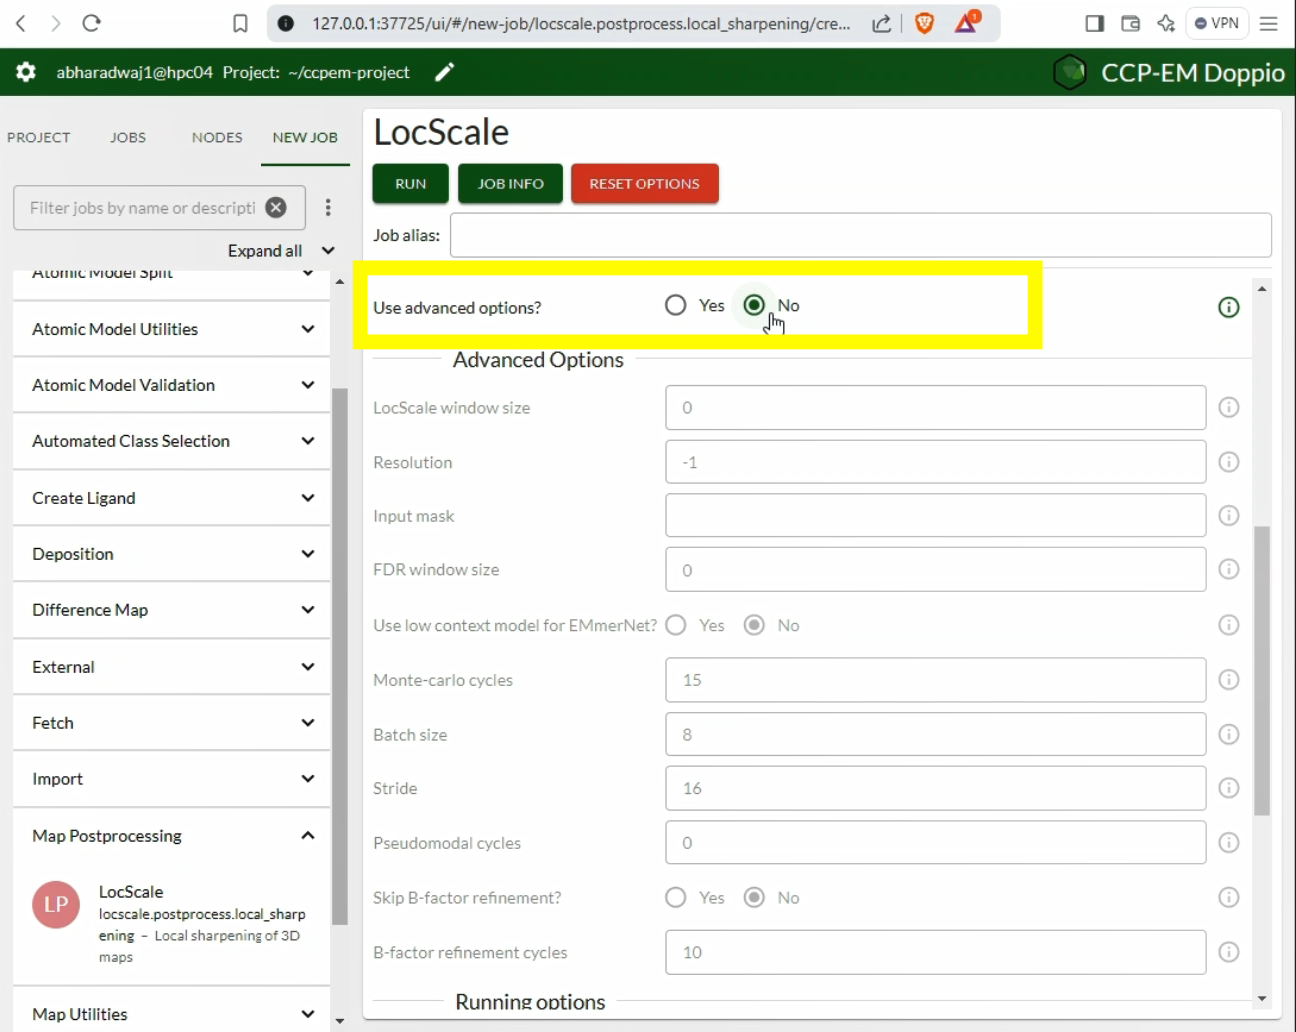The image size is (1296, 1032).
Task: Expand the Fetch category
Action: pyautogui.click(x=171, y=723)
